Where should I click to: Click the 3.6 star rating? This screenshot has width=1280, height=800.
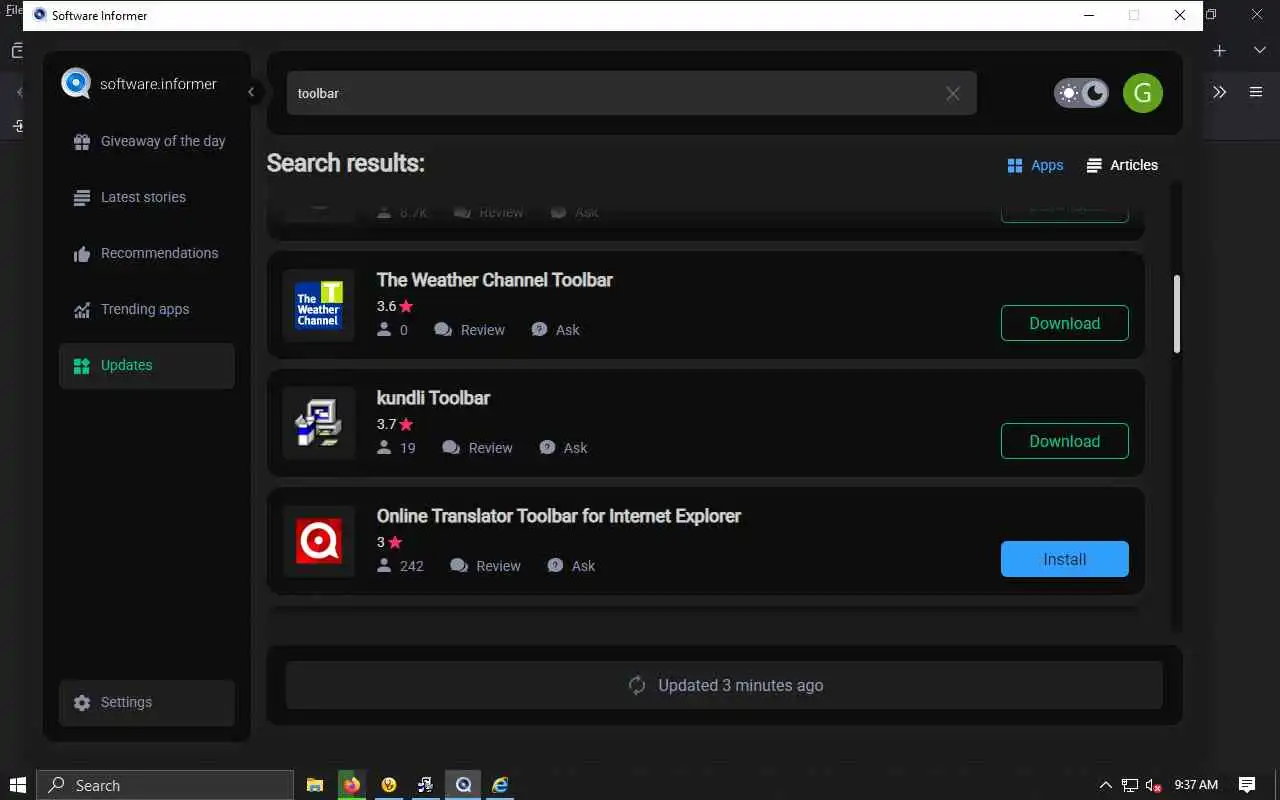click(395, 306)
